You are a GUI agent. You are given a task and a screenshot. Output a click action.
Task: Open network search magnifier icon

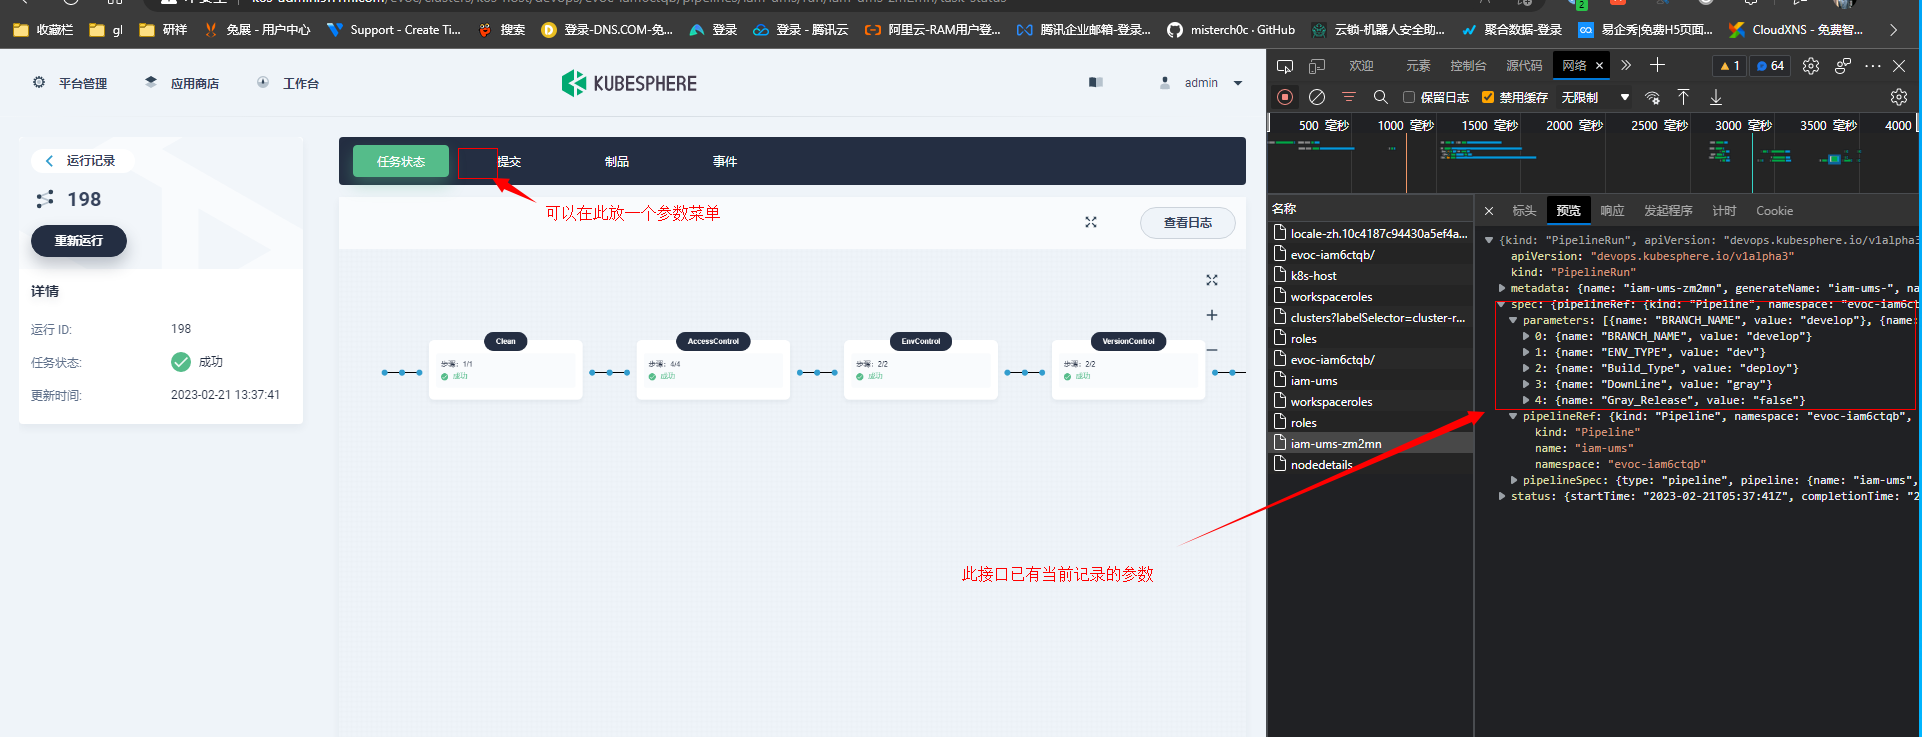click(1381, 97)
